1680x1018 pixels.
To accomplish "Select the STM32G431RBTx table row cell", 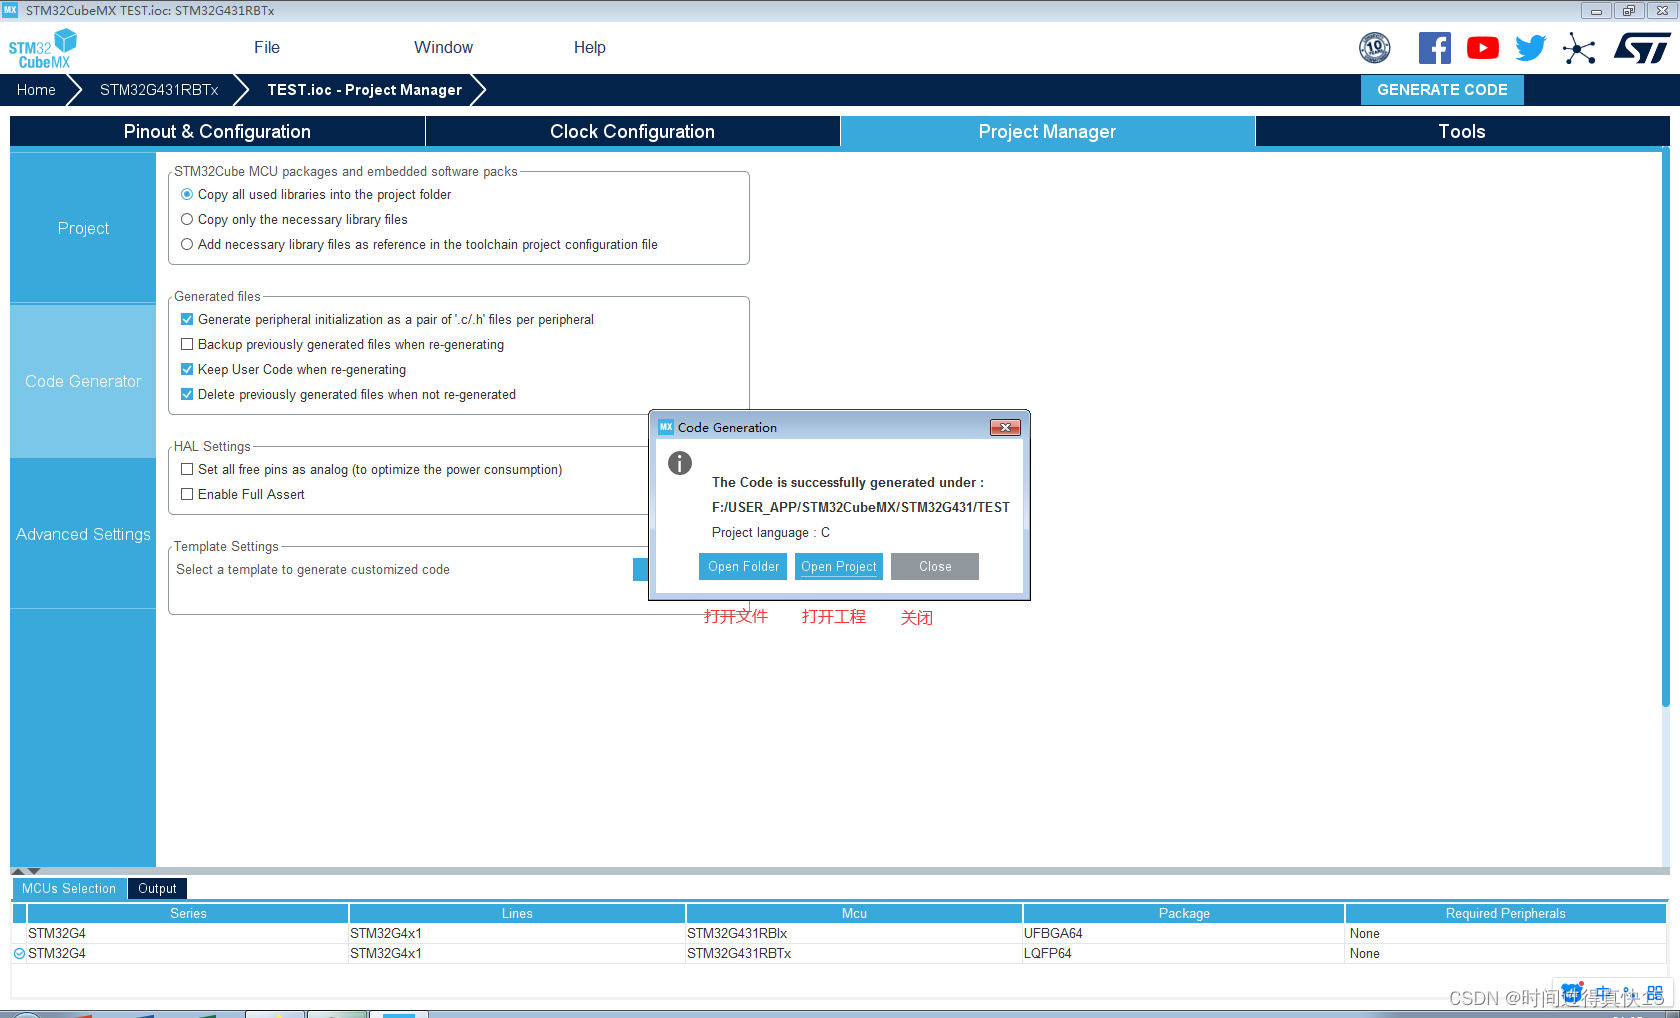I will coord(854,954).
